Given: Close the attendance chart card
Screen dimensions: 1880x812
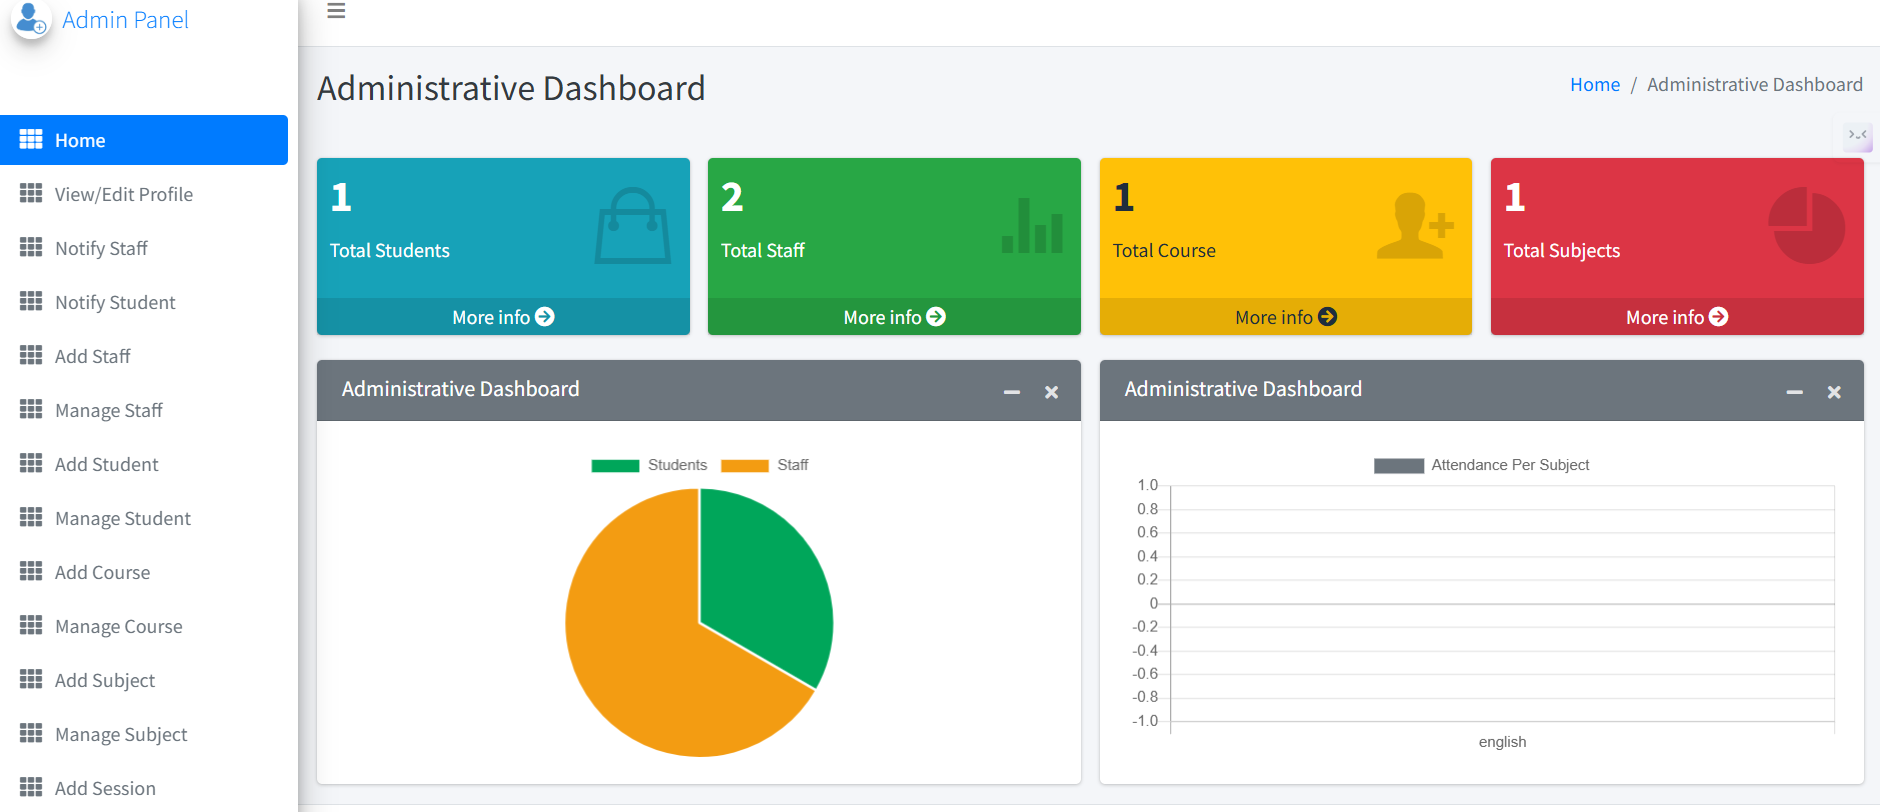Looking at the screenshot, I should (x=1834, y=392).
